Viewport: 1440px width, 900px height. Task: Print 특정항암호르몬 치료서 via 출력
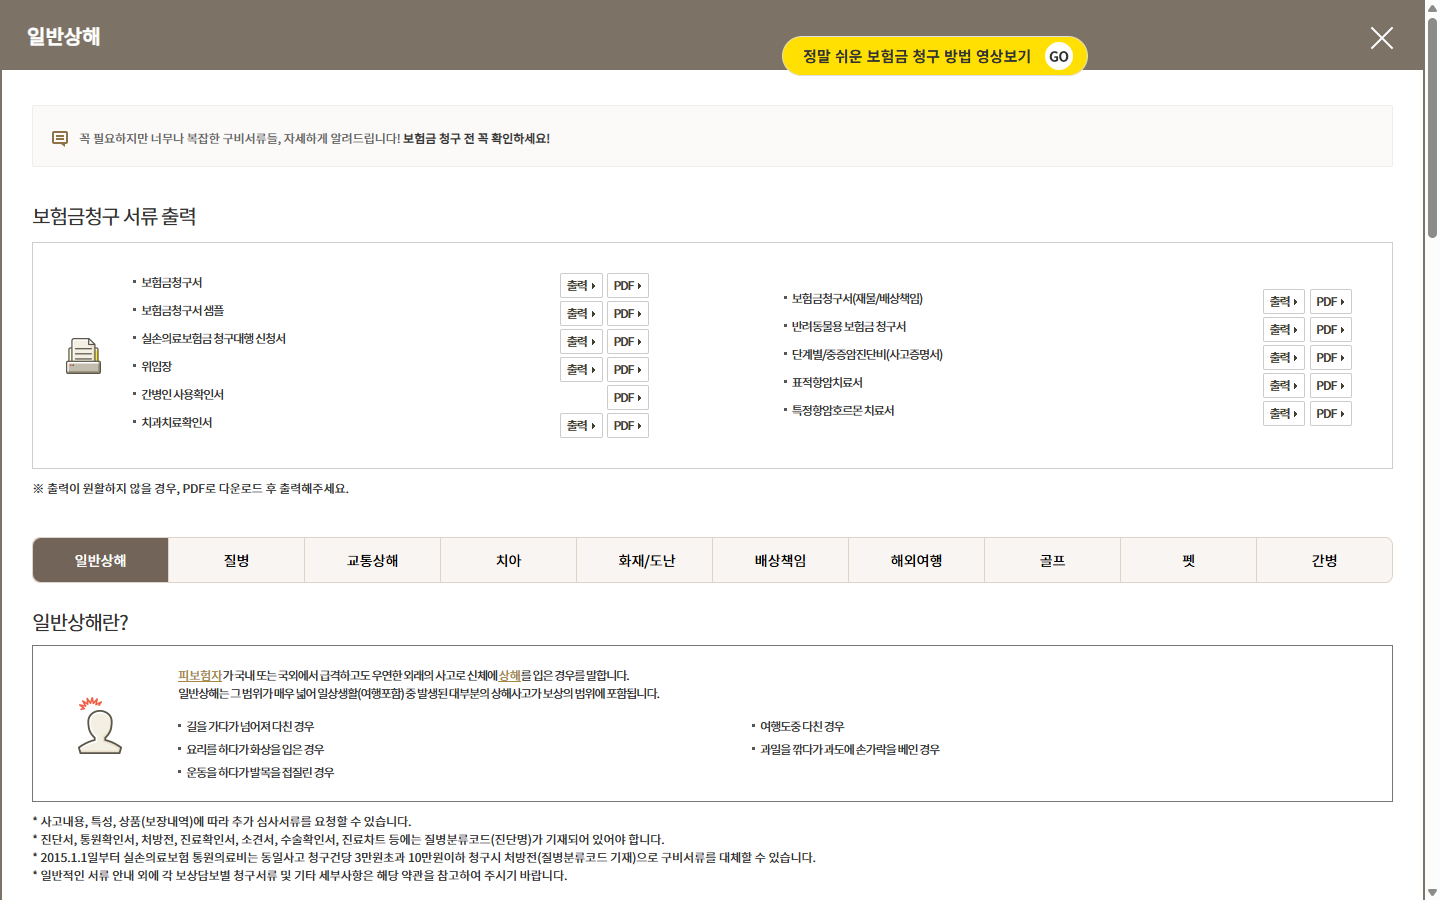[1284, 414]
